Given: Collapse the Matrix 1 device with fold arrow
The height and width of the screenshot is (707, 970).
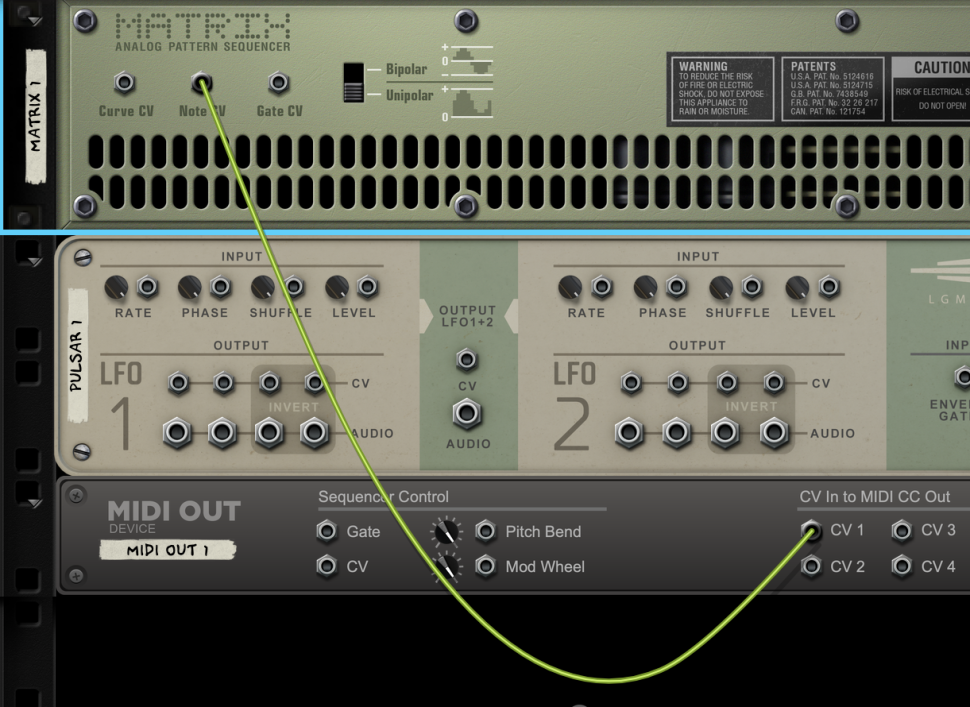Looking at the screenshot, I should tap(36, 21).
